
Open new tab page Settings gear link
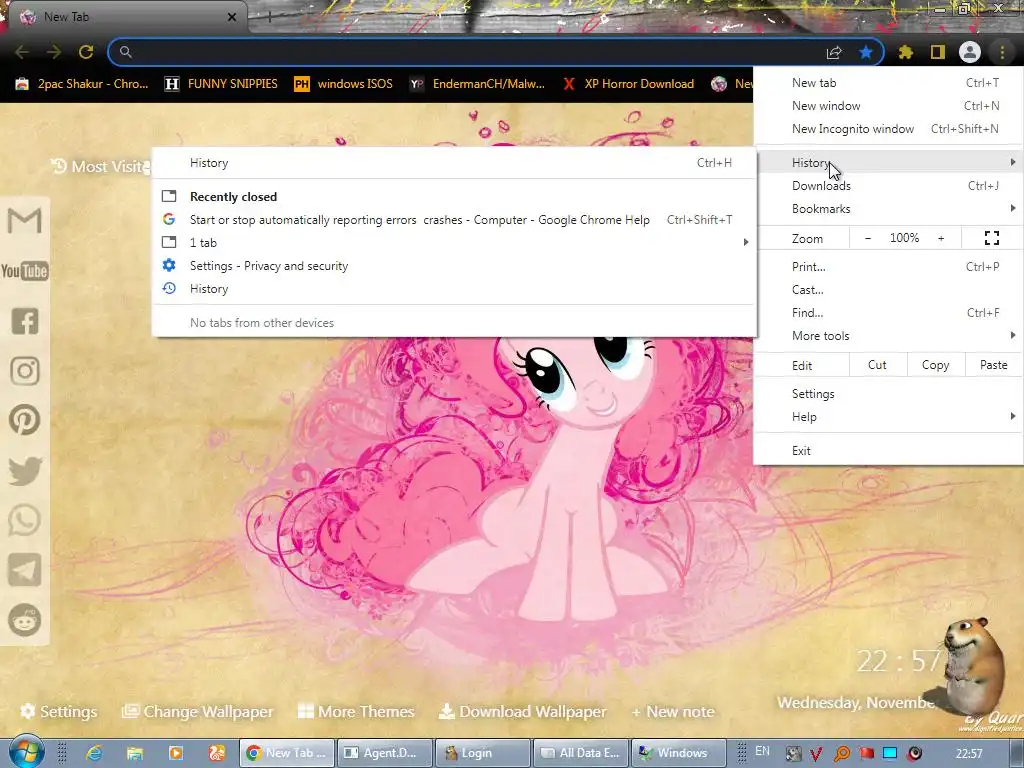click(59, 711)
